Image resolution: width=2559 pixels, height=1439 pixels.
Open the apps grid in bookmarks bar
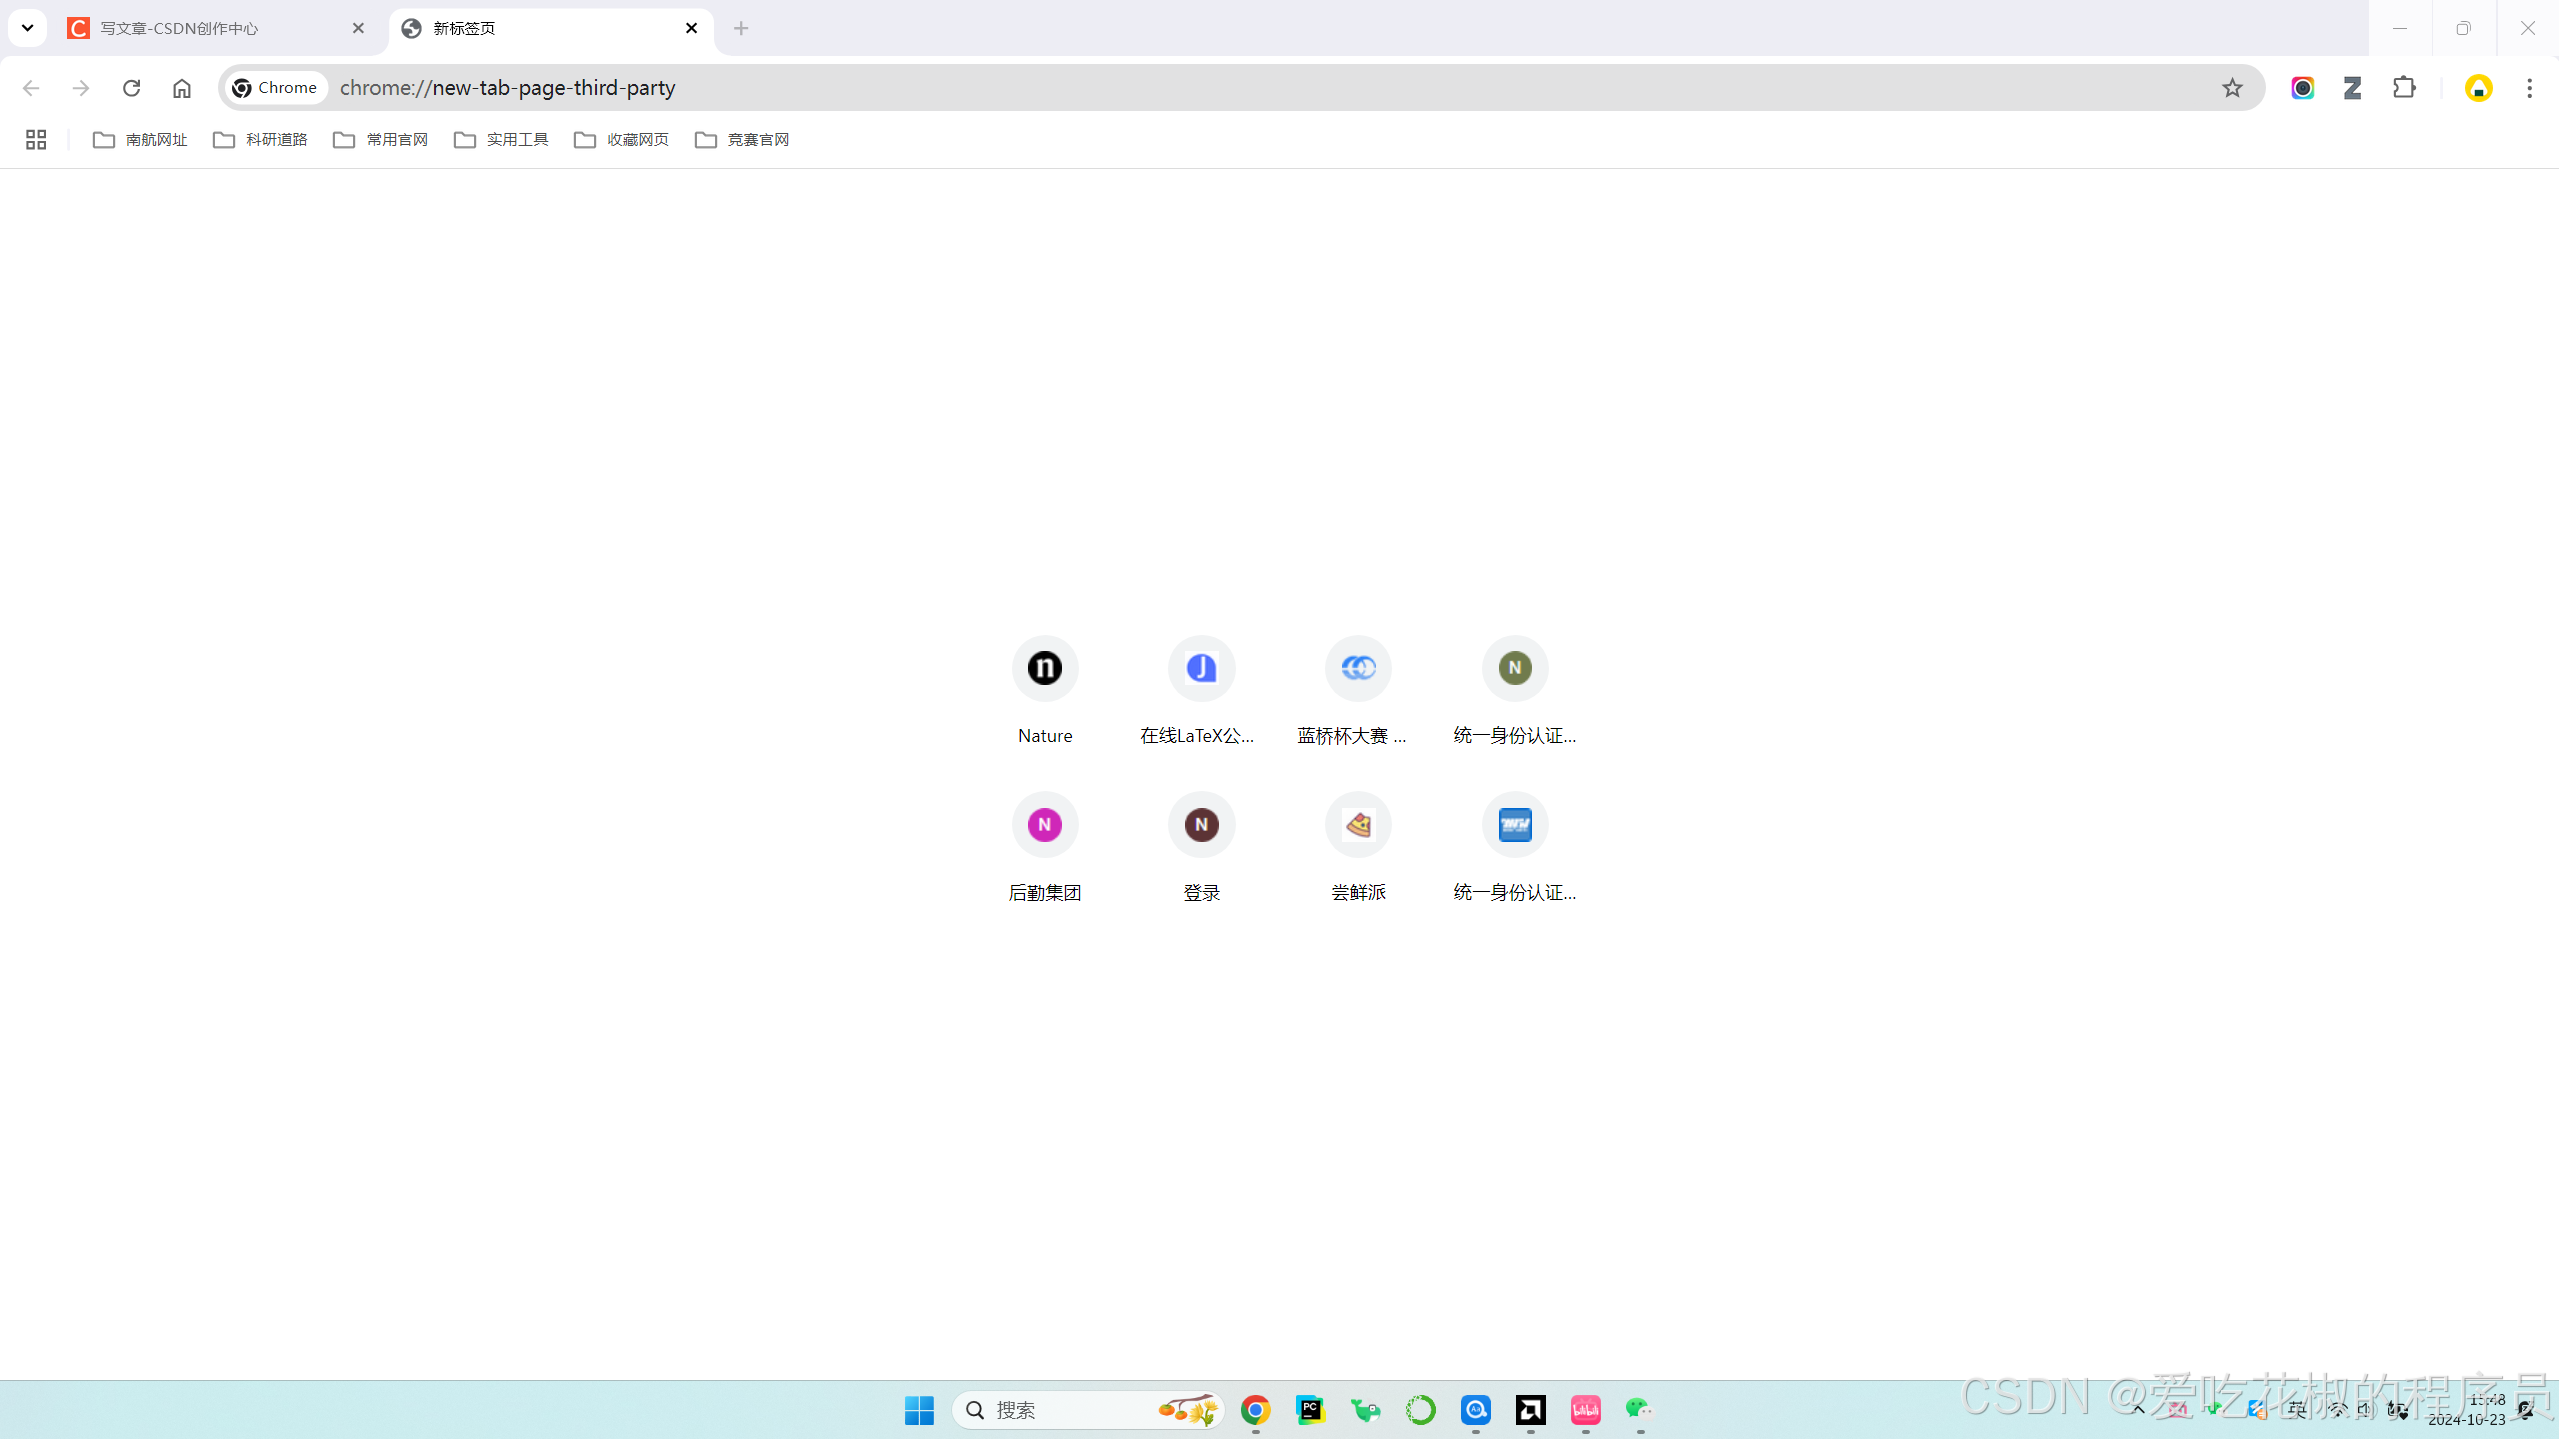36,140
